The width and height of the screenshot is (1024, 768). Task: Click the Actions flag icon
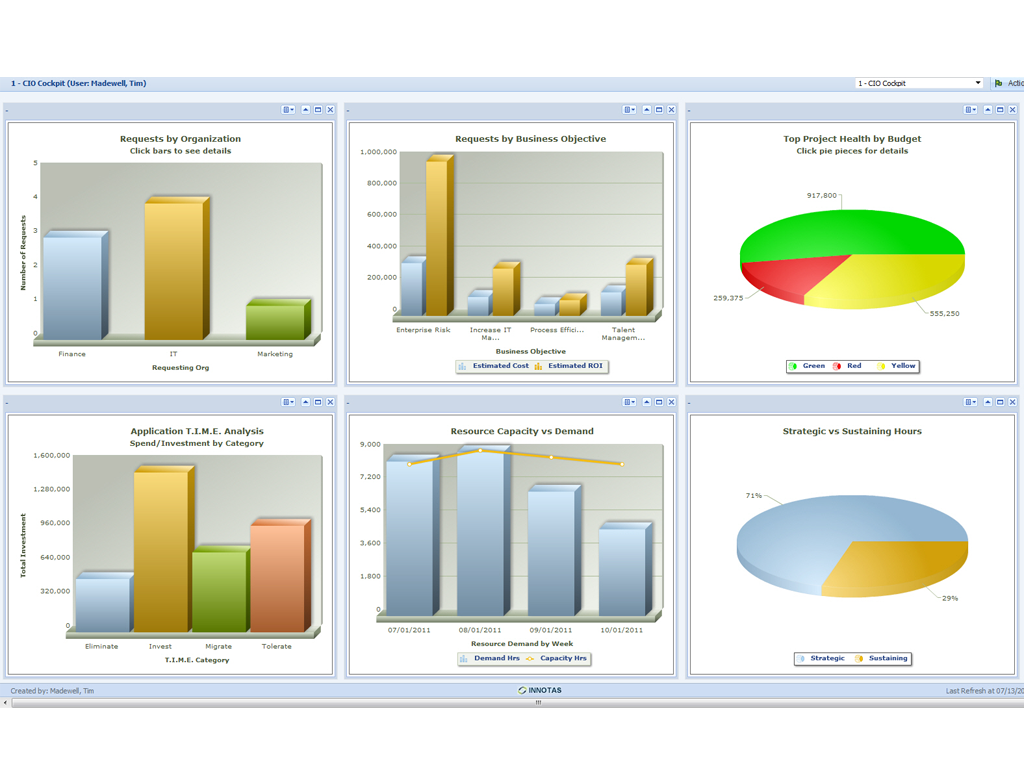coord(998,83)
